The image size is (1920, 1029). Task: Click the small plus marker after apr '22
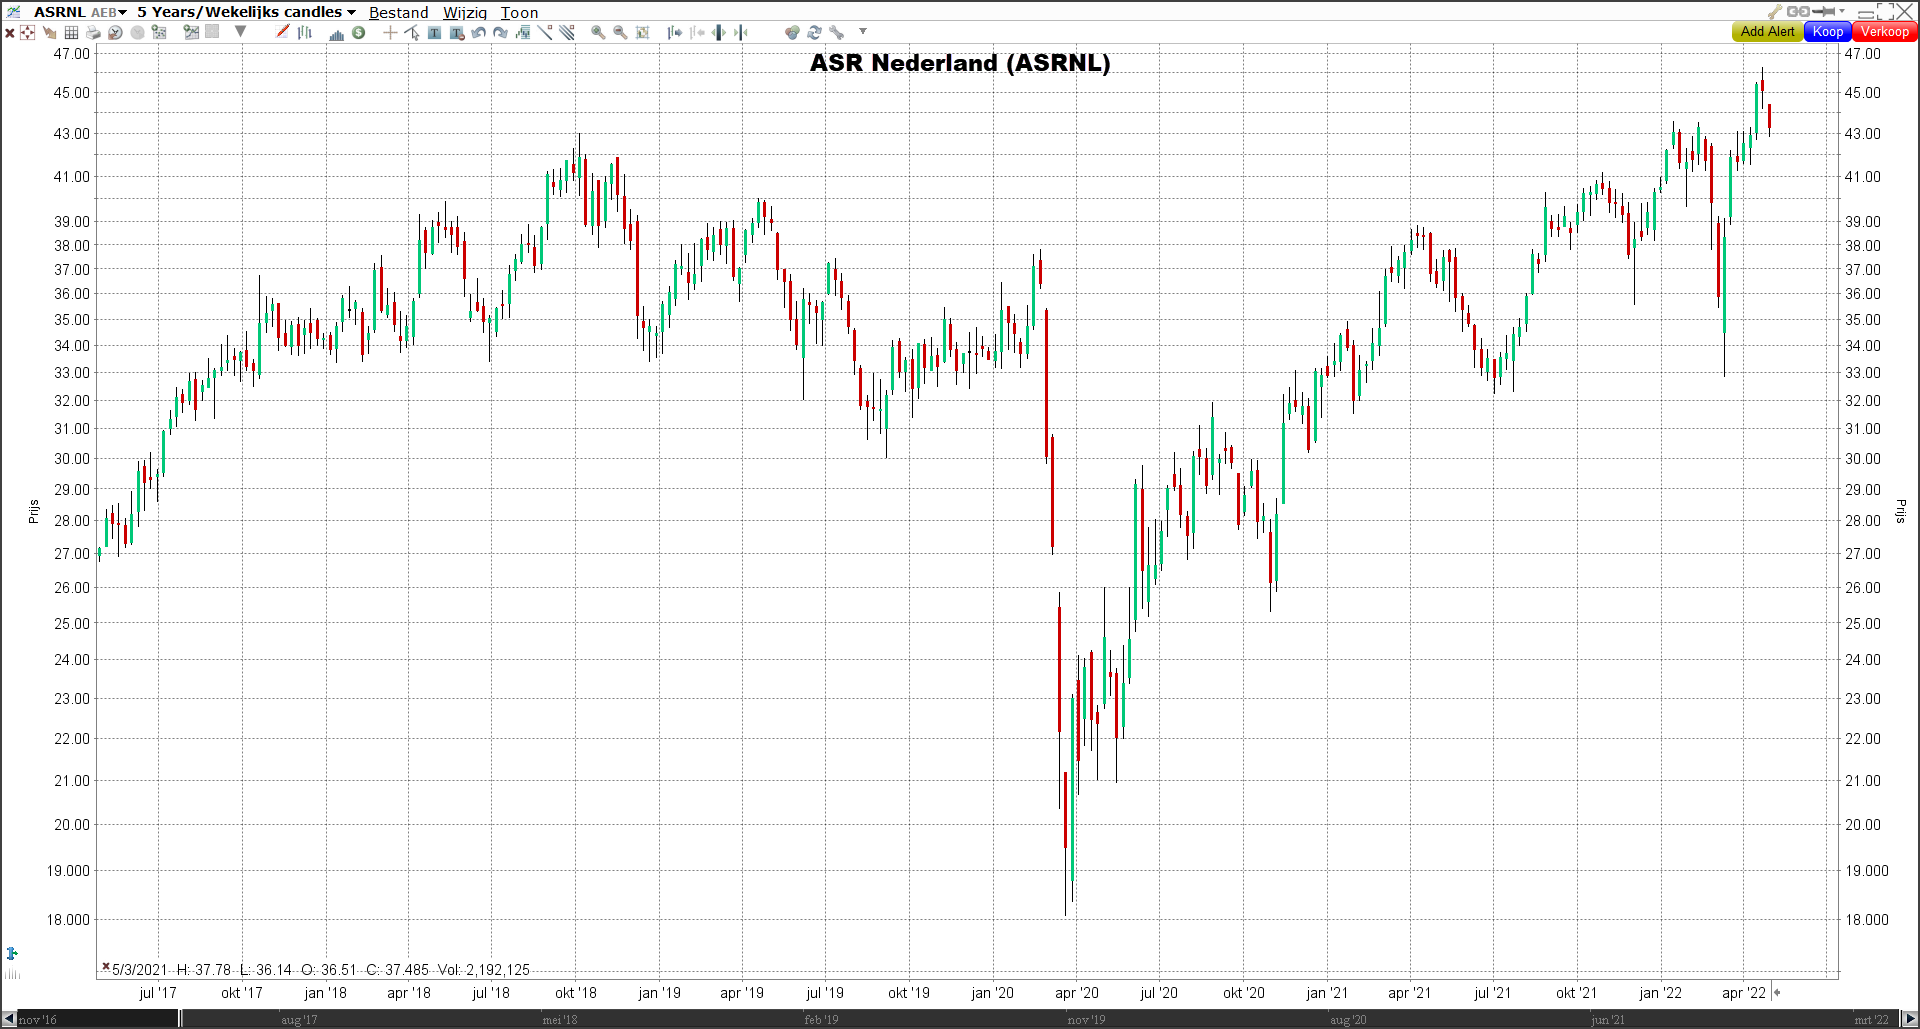coord(1777,993)
